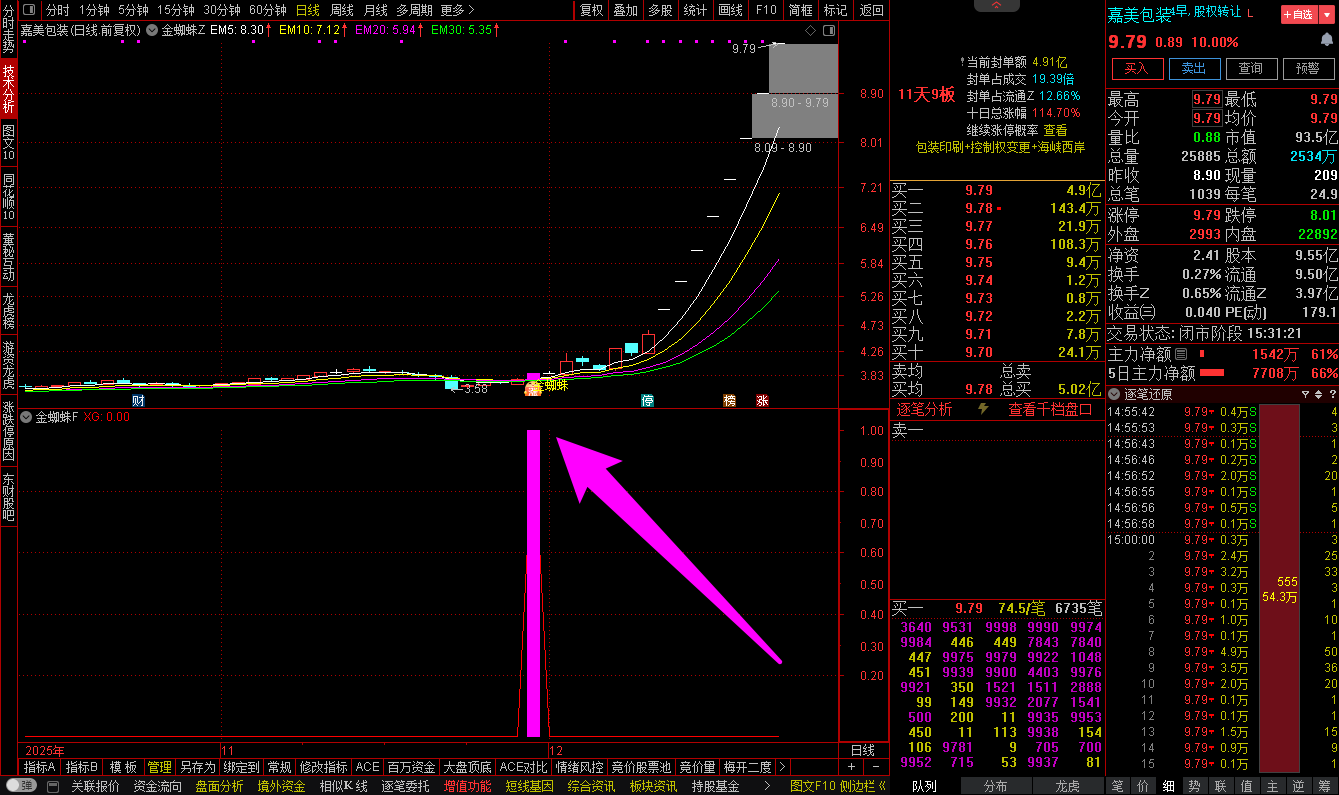Click the 买入 buy button
The image size is (1339, 795).
1137,68
